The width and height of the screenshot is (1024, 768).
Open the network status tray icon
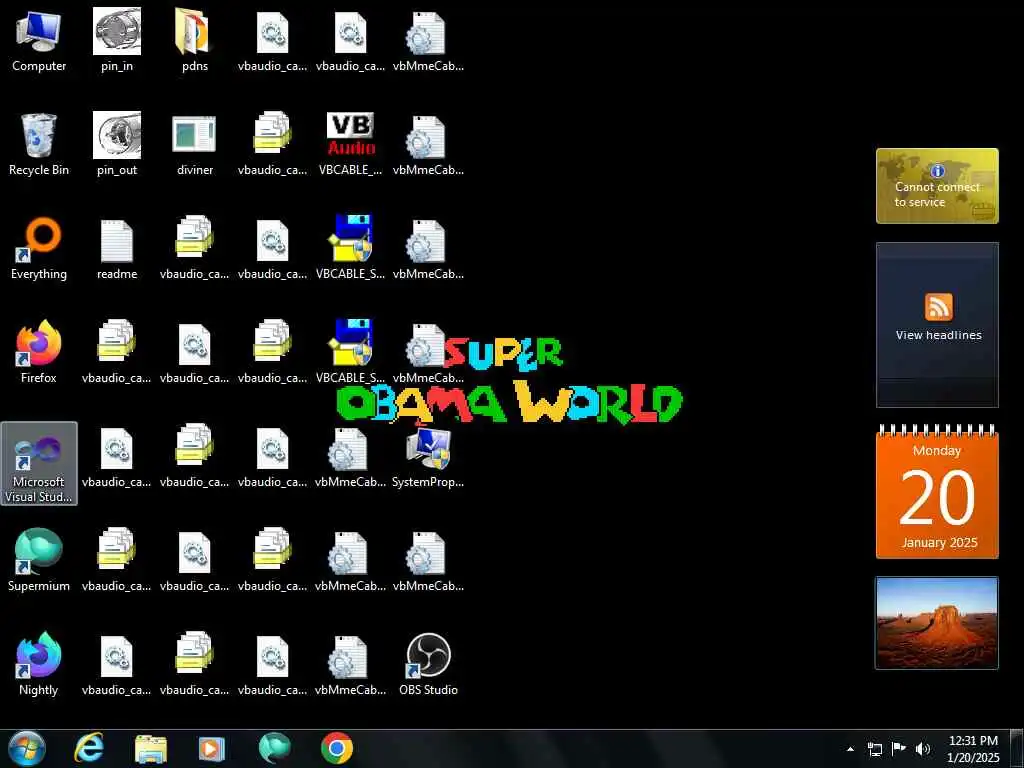tap(874, 749)
